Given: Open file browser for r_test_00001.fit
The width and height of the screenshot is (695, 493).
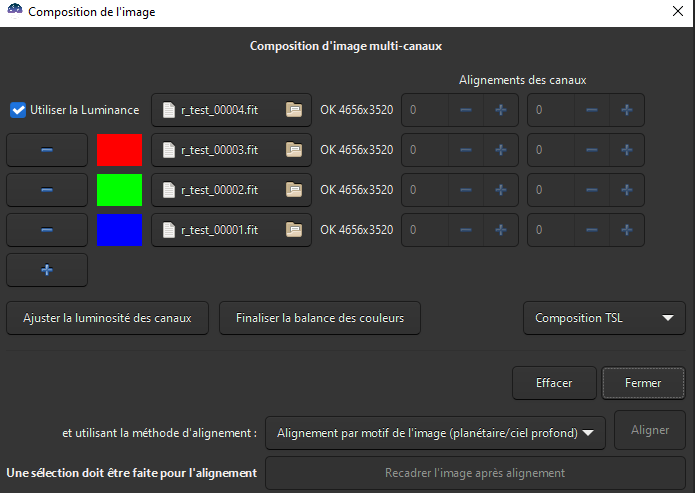Looking at the screenshot, I should (x=294, y=230).
